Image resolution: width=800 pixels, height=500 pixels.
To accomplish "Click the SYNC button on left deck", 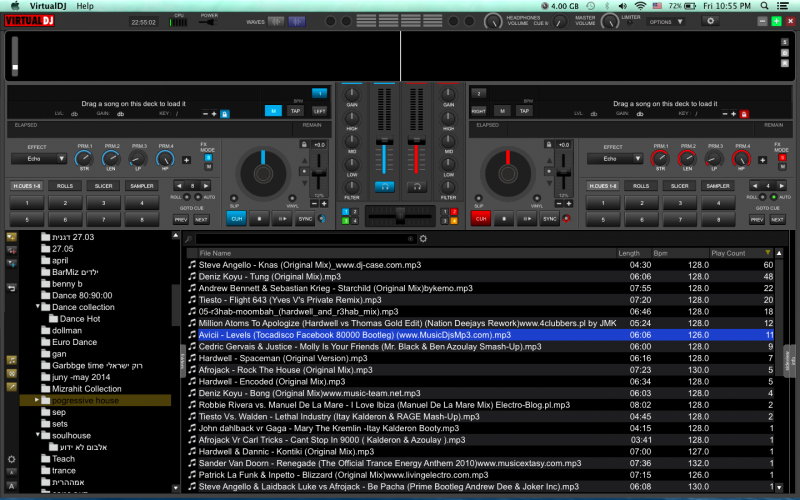I will (306, 218).
